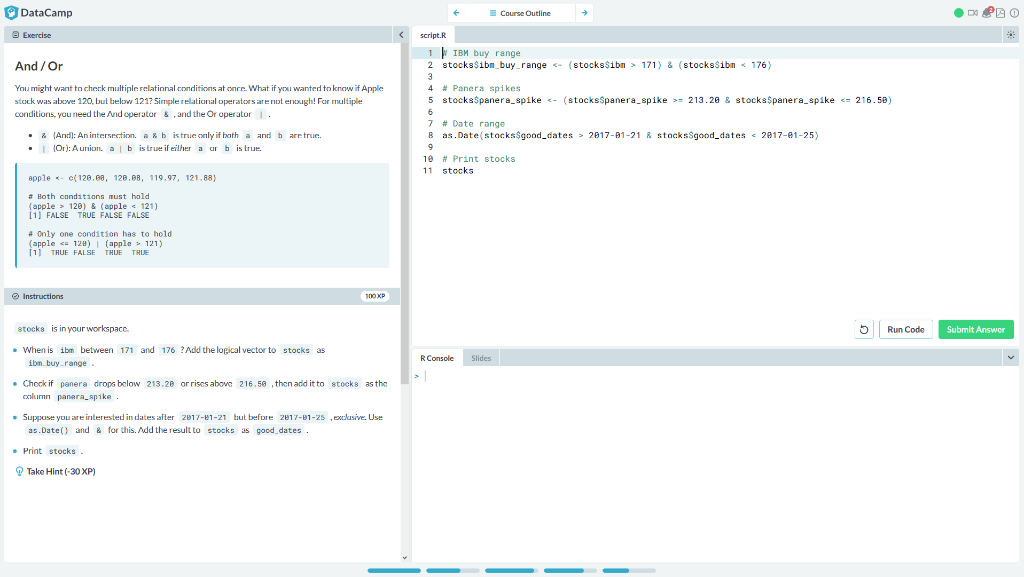Expand the R Console panel options chevron
Viewport: 1024px width, 577px height.
coord(1012,356)
